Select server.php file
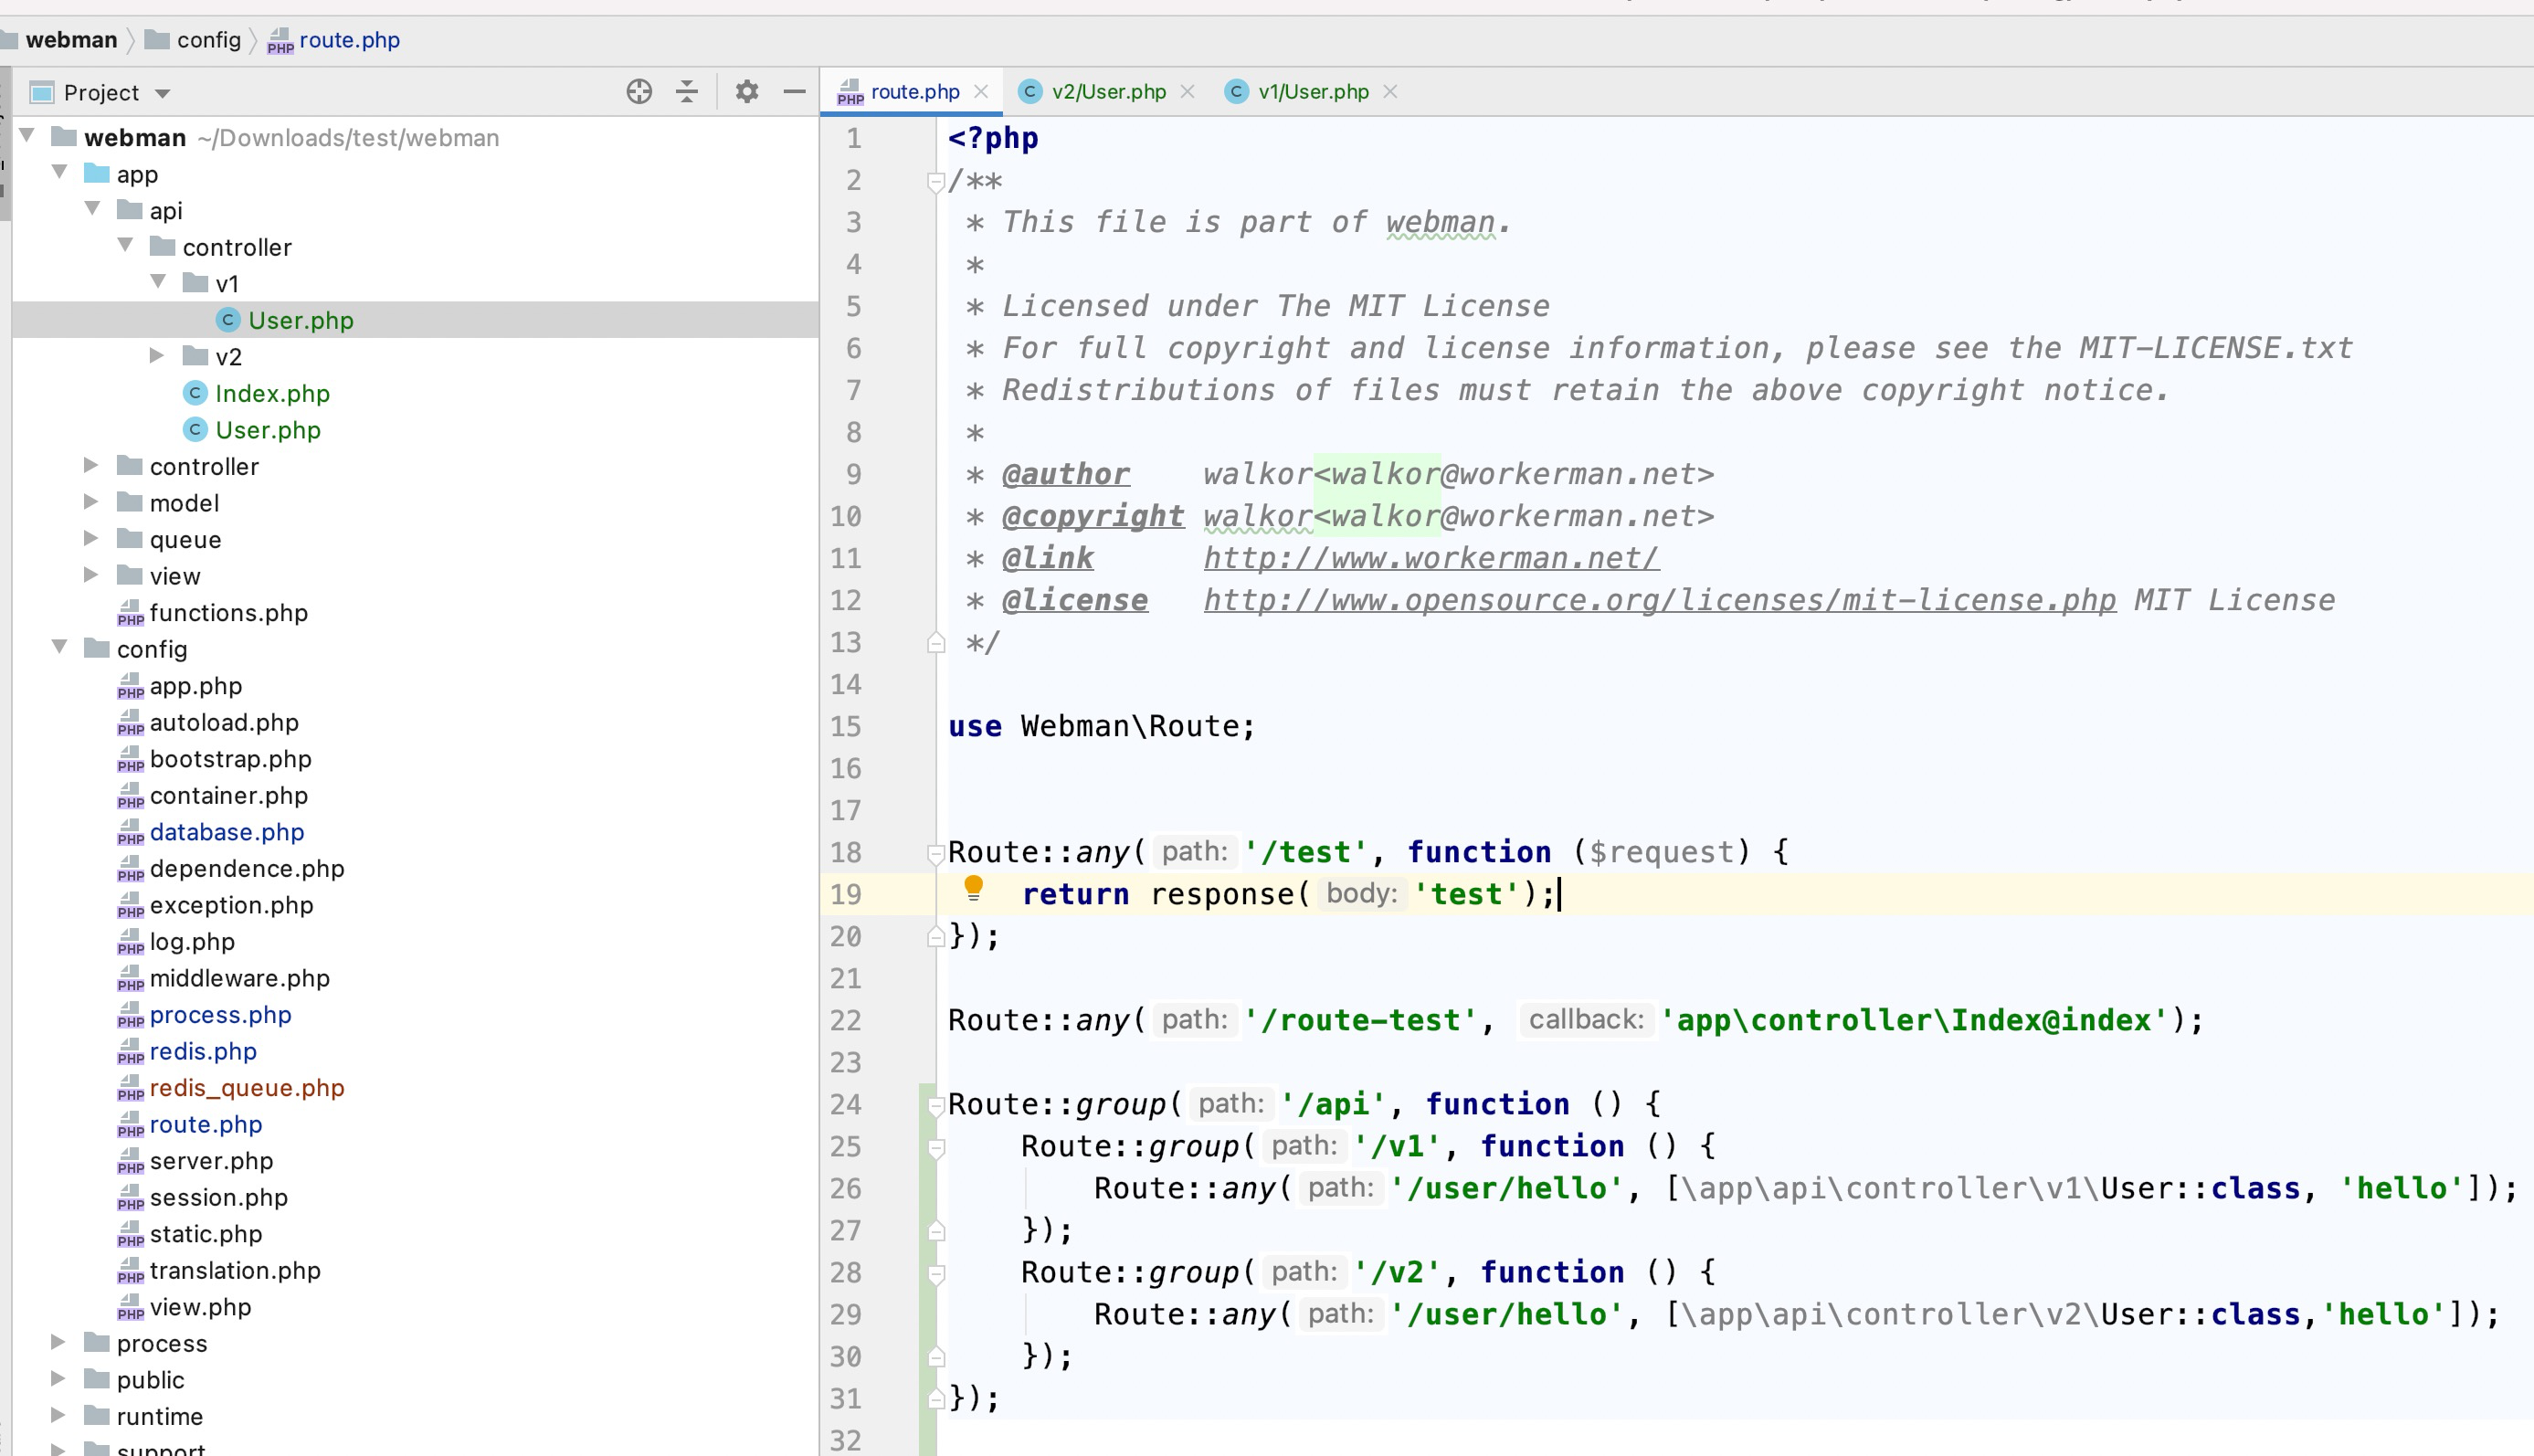The image size is (2534, 1456). click(211, 1160)
